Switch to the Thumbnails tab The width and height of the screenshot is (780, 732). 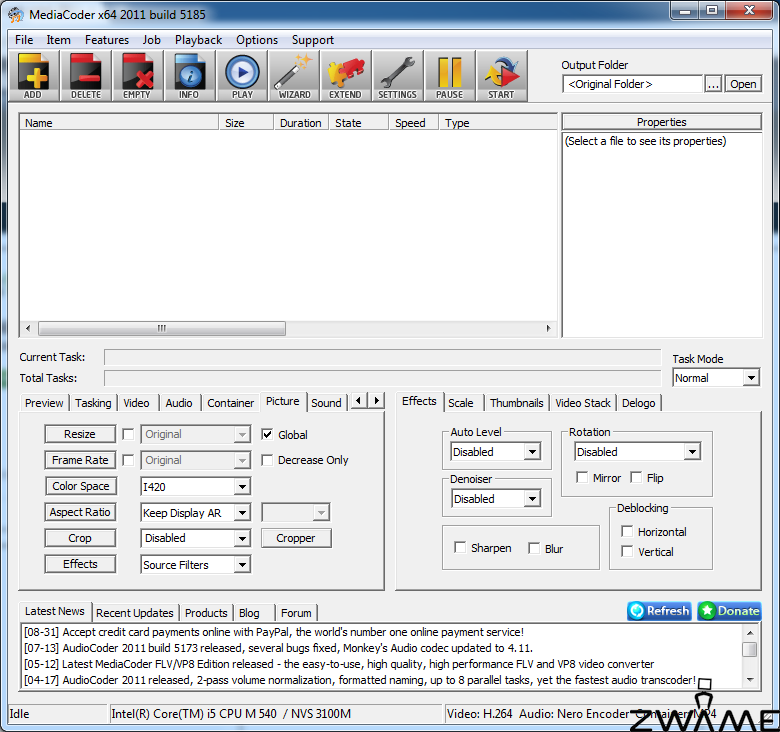pos(516,403)
